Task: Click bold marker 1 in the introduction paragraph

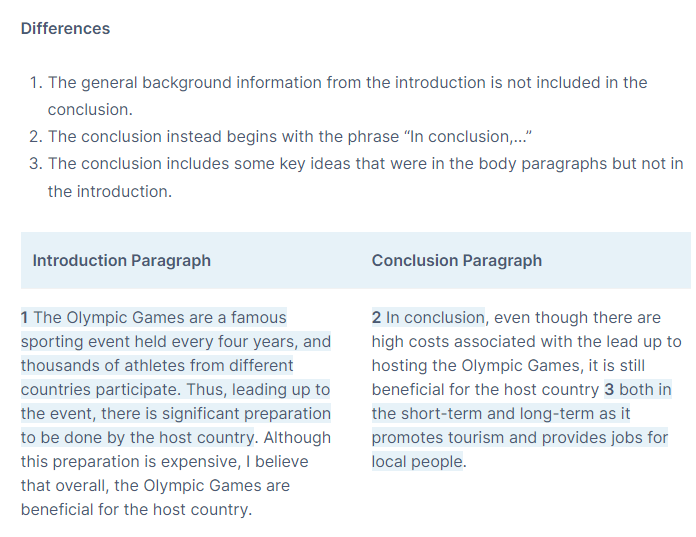Action: (25, 318)
